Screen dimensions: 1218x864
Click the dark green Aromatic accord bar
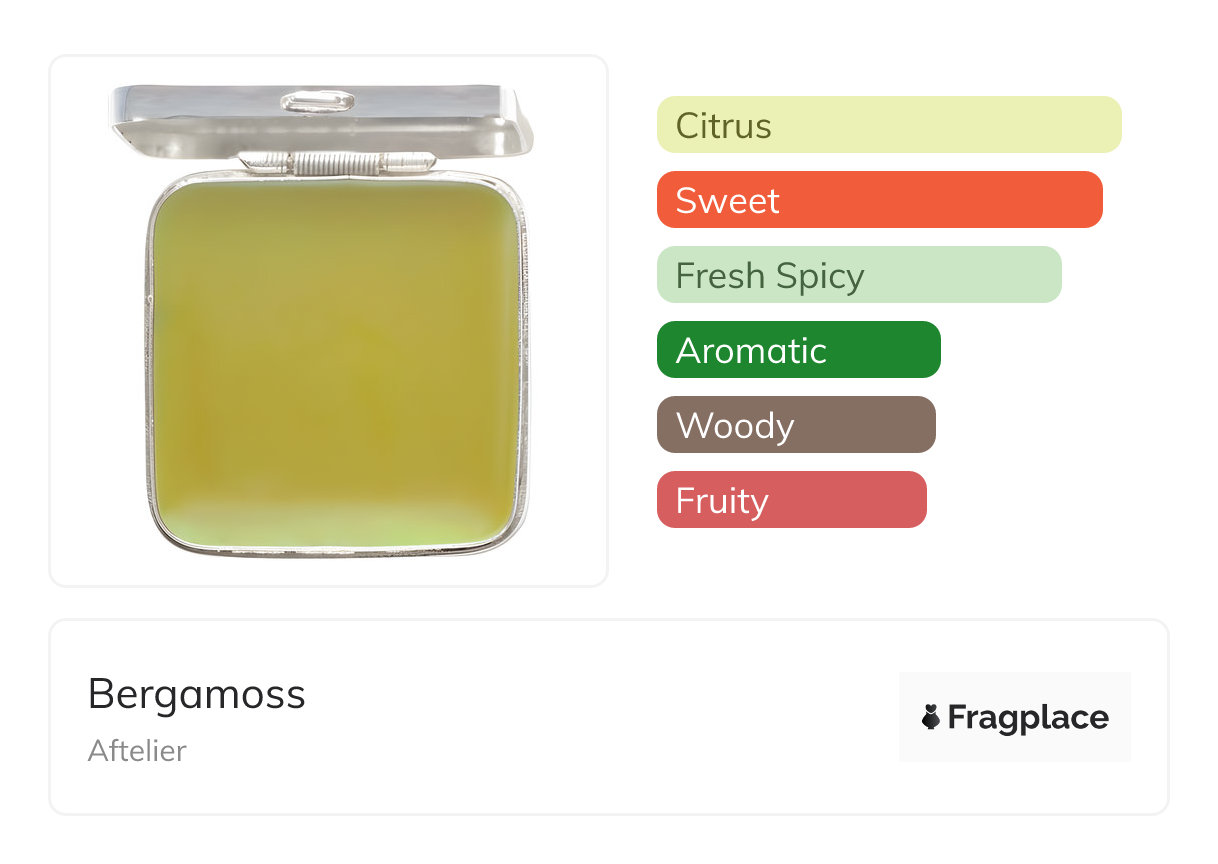point(798,350)
